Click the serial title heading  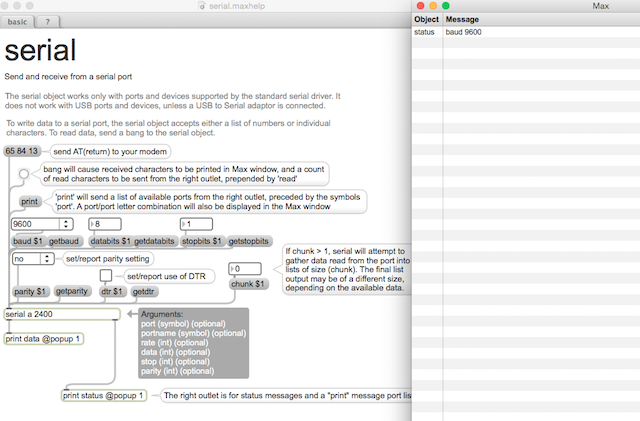(40, 50)
